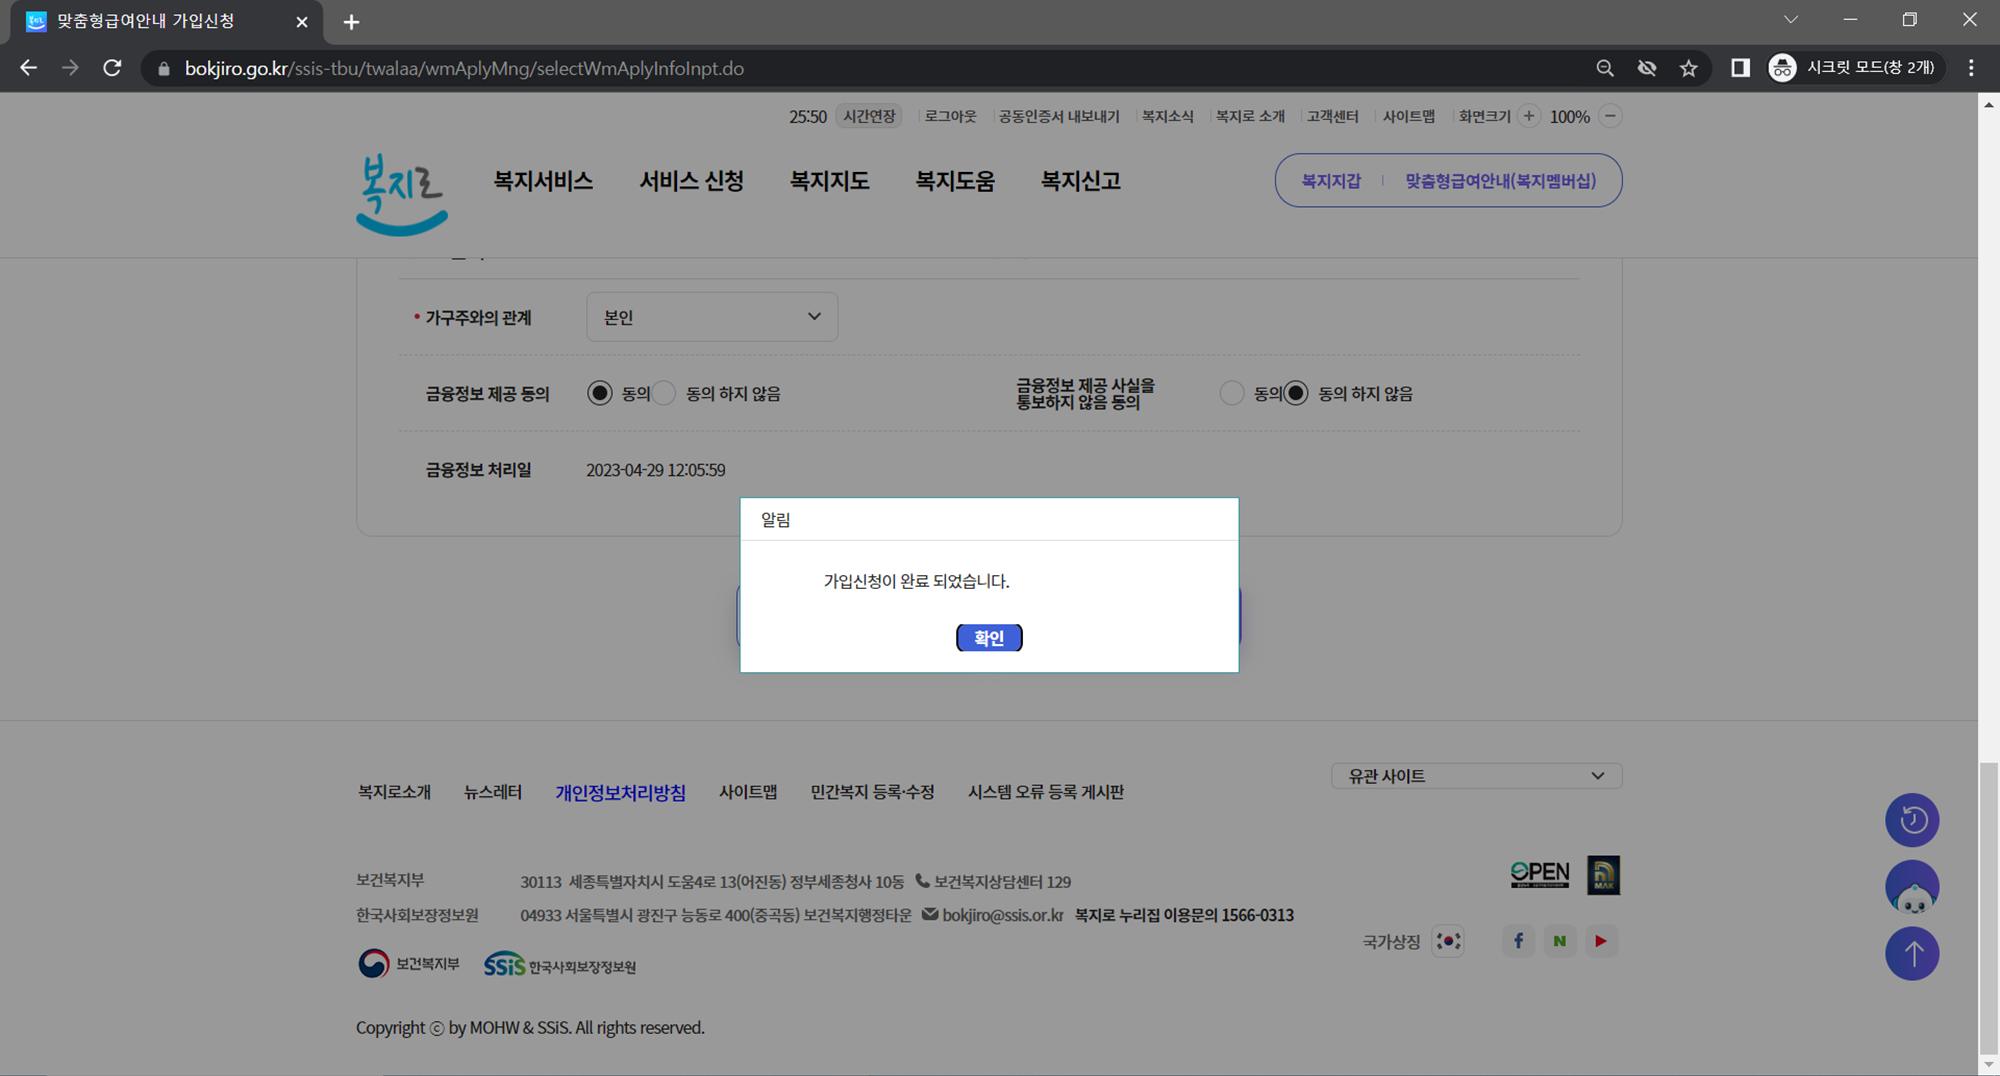Bookmark this page with the star icon

click(x=1689, y=68)
